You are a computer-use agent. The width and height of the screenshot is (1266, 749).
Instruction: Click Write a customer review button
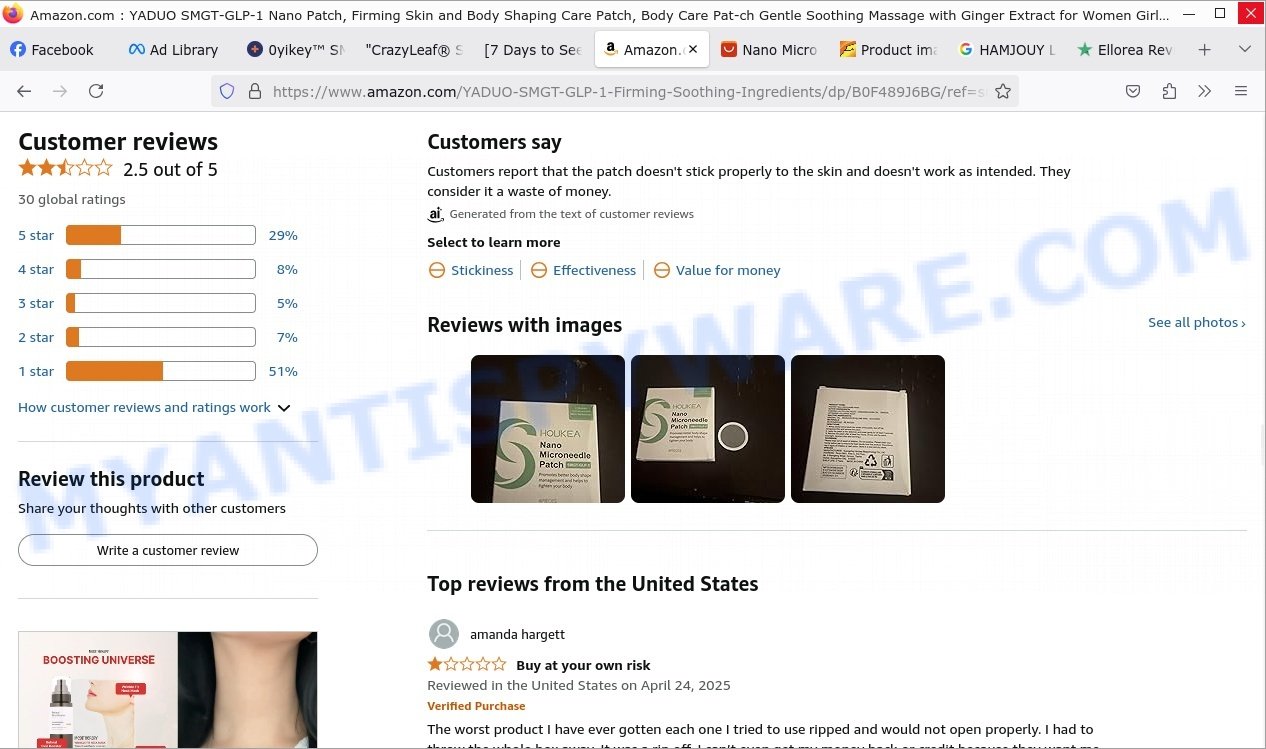pyautogui.click(x=168, y=550)
